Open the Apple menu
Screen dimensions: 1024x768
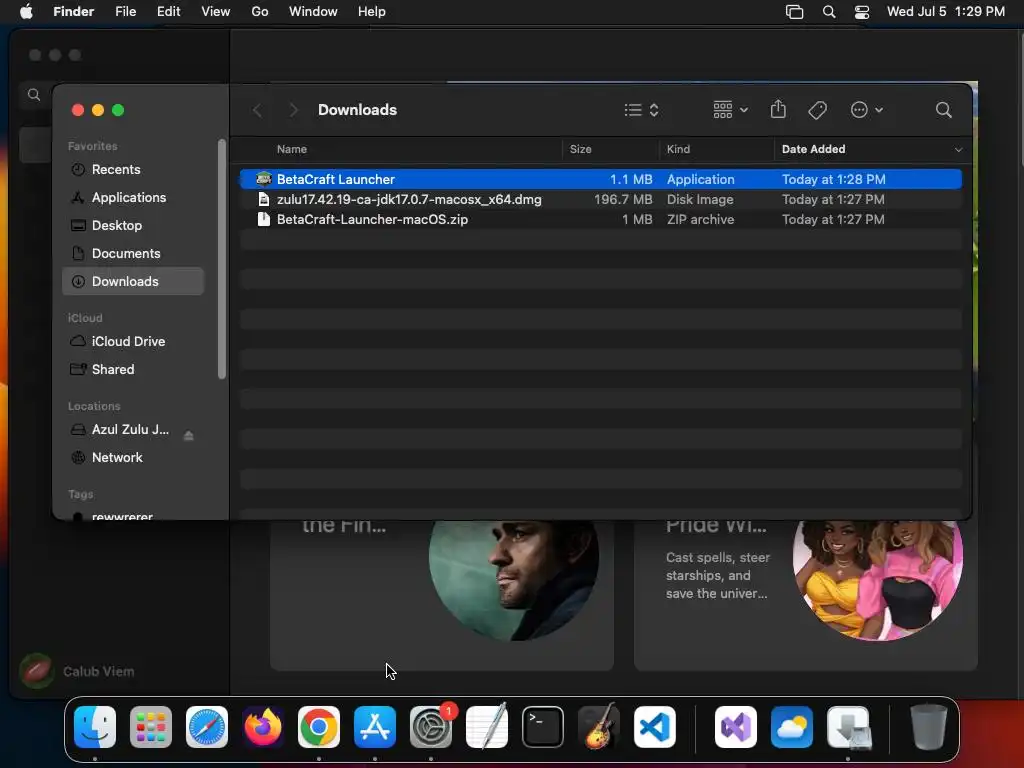click(26, 12)
